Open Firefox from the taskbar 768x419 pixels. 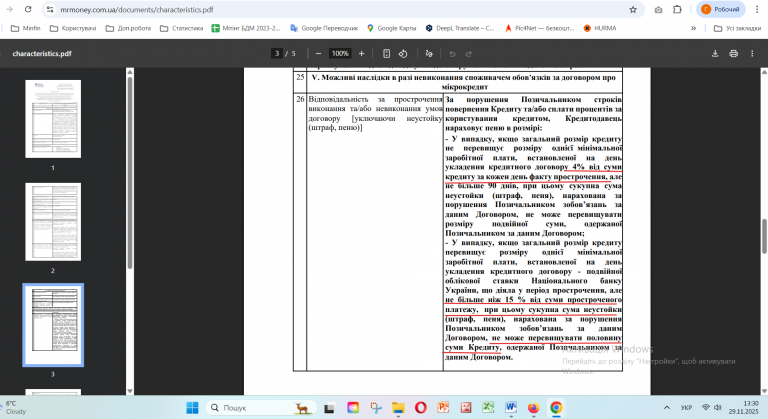(533, 408)
